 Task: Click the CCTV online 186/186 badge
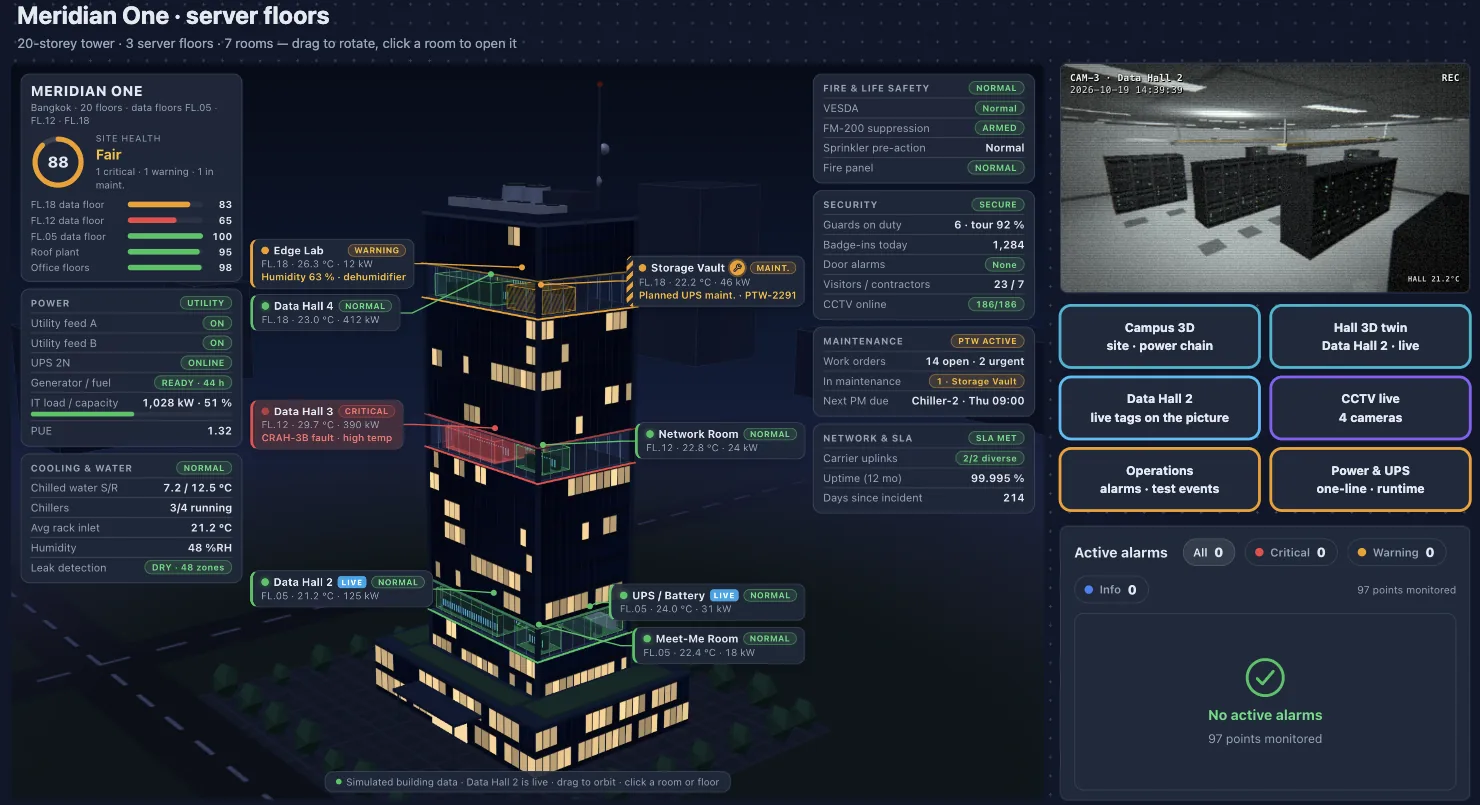[996, 304]
